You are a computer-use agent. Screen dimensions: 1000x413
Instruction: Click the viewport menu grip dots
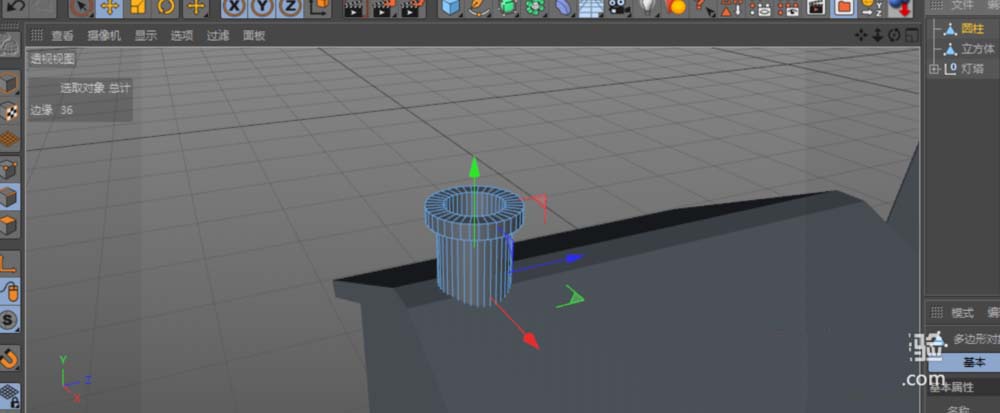(x=37, y=35)
